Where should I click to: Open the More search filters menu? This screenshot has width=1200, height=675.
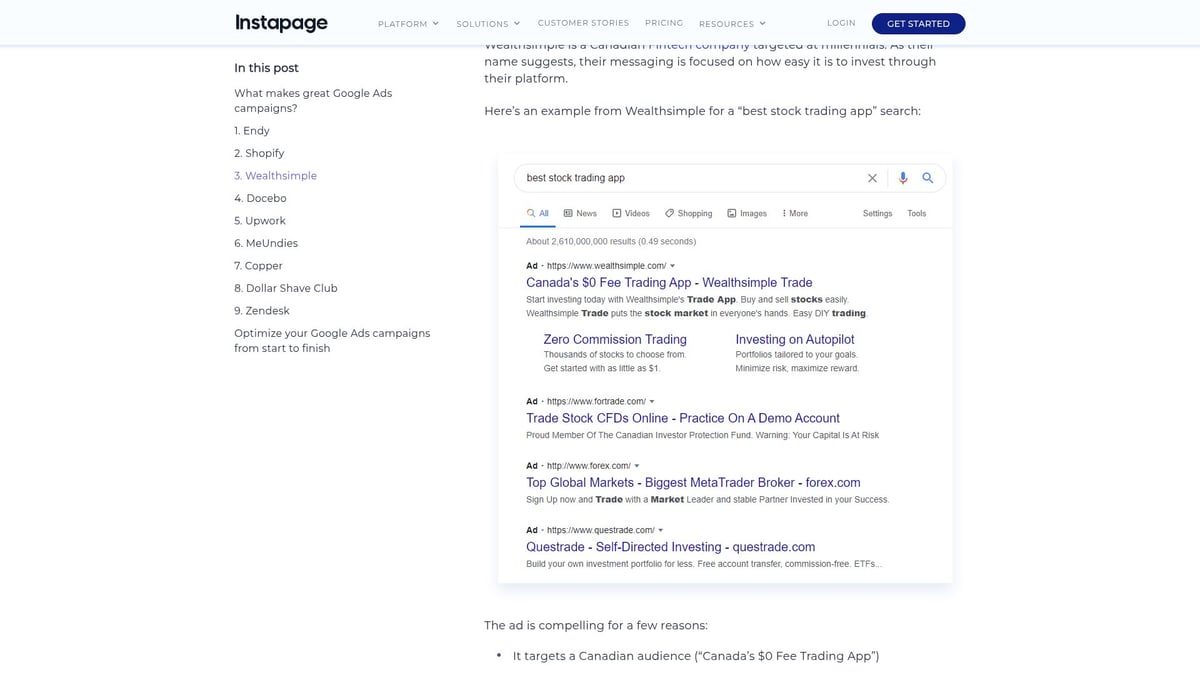pyautogui.click(x=790, y=213)
